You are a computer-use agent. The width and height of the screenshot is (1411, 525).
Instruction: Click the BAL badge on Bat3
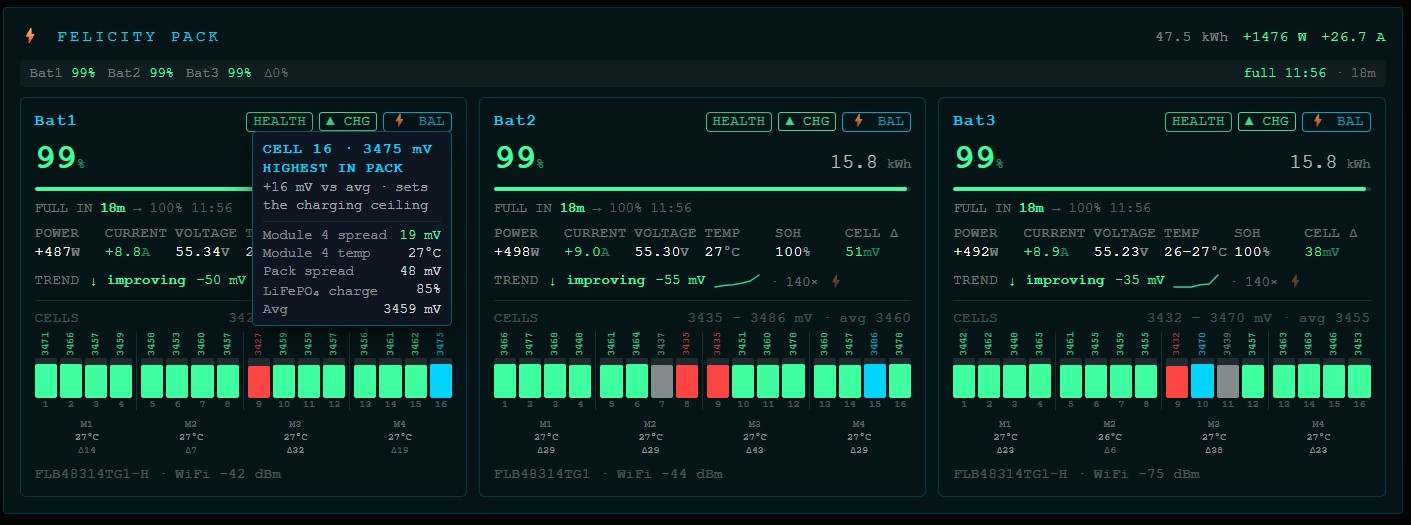(1336, 122)
